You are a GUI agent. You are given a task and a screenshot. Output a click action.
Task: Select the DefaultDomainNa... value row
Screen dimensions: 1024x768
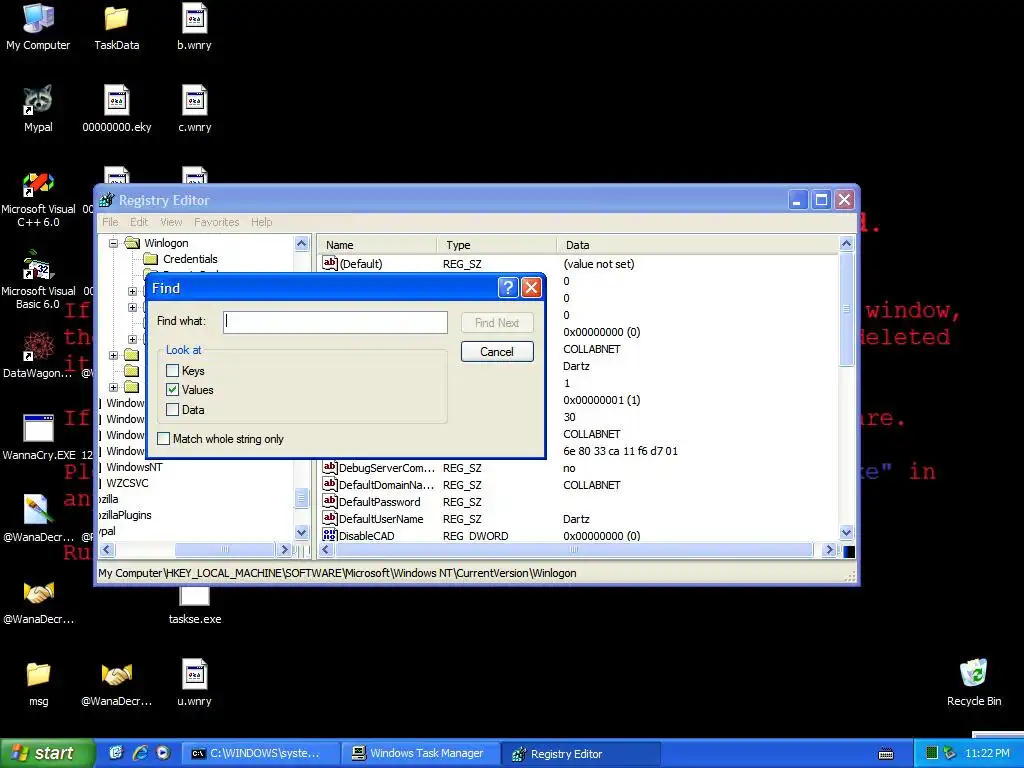(579, 485)
